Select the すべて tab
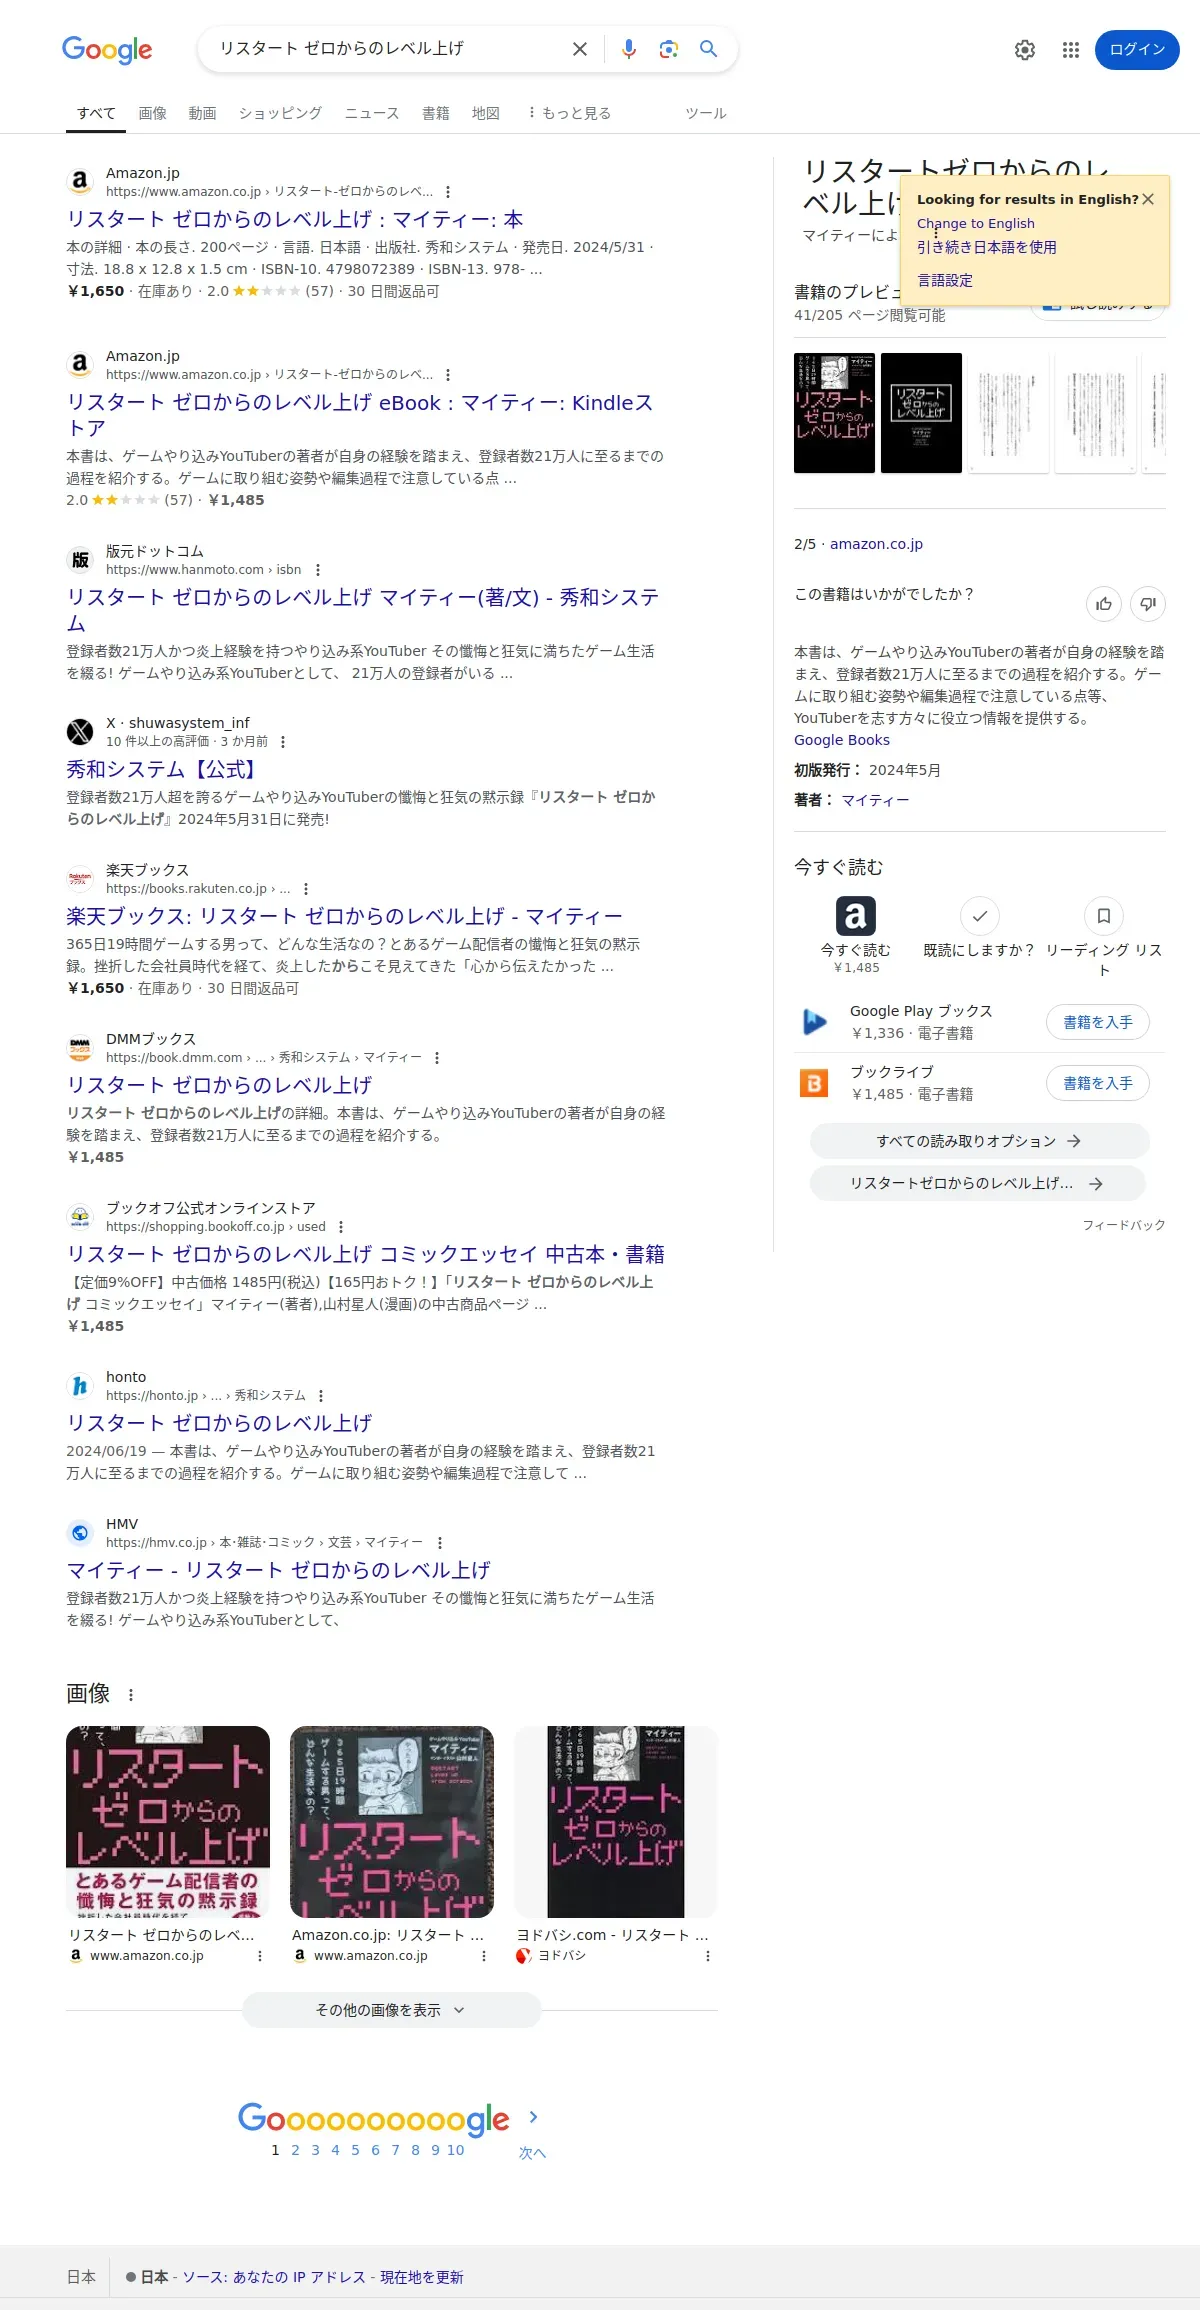 [96, 113]
